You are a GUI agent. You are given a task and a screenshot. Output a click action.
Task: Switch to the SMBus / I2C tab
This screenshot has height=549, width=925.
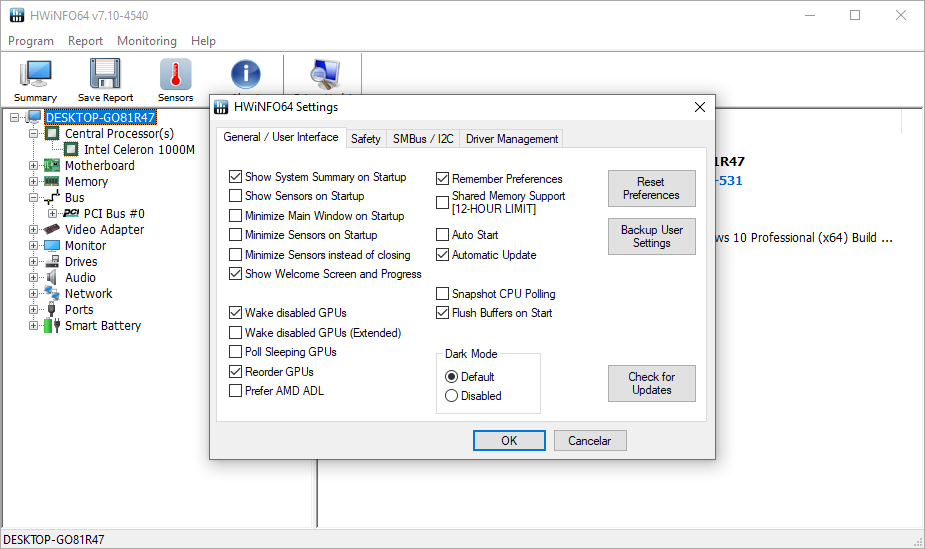423,139
